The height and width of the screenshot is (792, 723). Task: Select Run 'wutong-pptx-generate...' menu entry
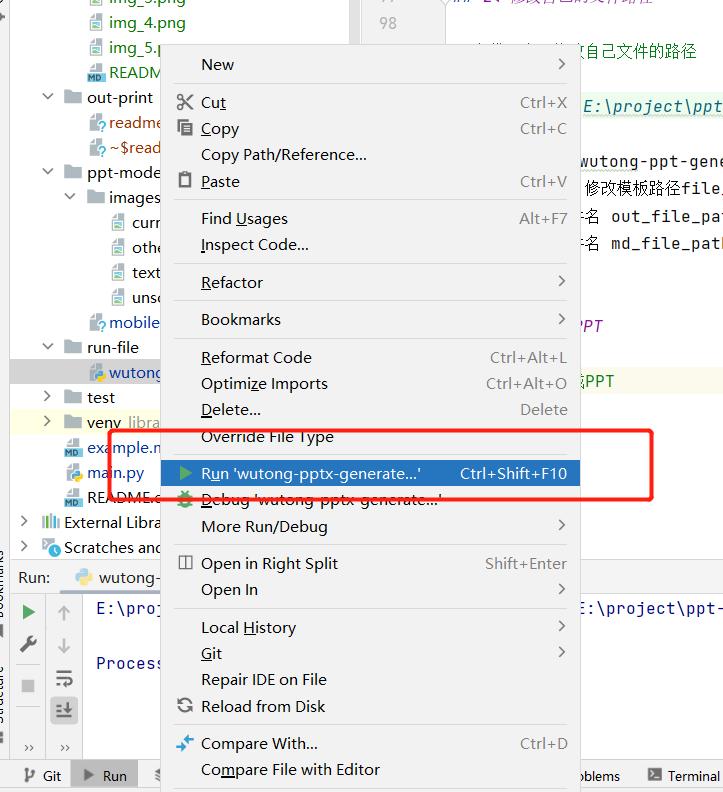pyautogui.click(x=370, y=473)
